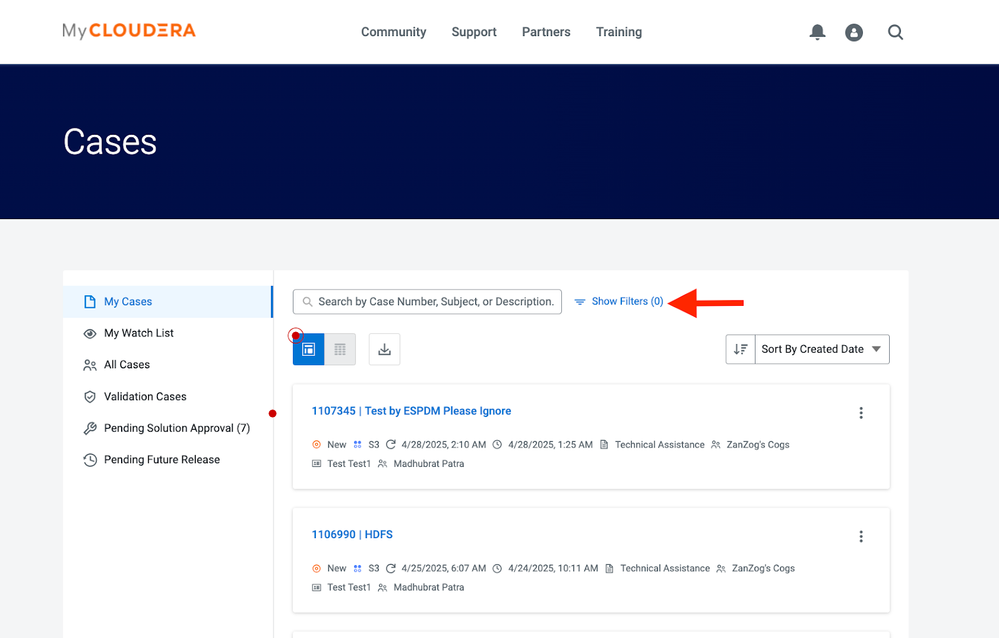
Task: Go to Support in top navigation
Action: [474, 32]
